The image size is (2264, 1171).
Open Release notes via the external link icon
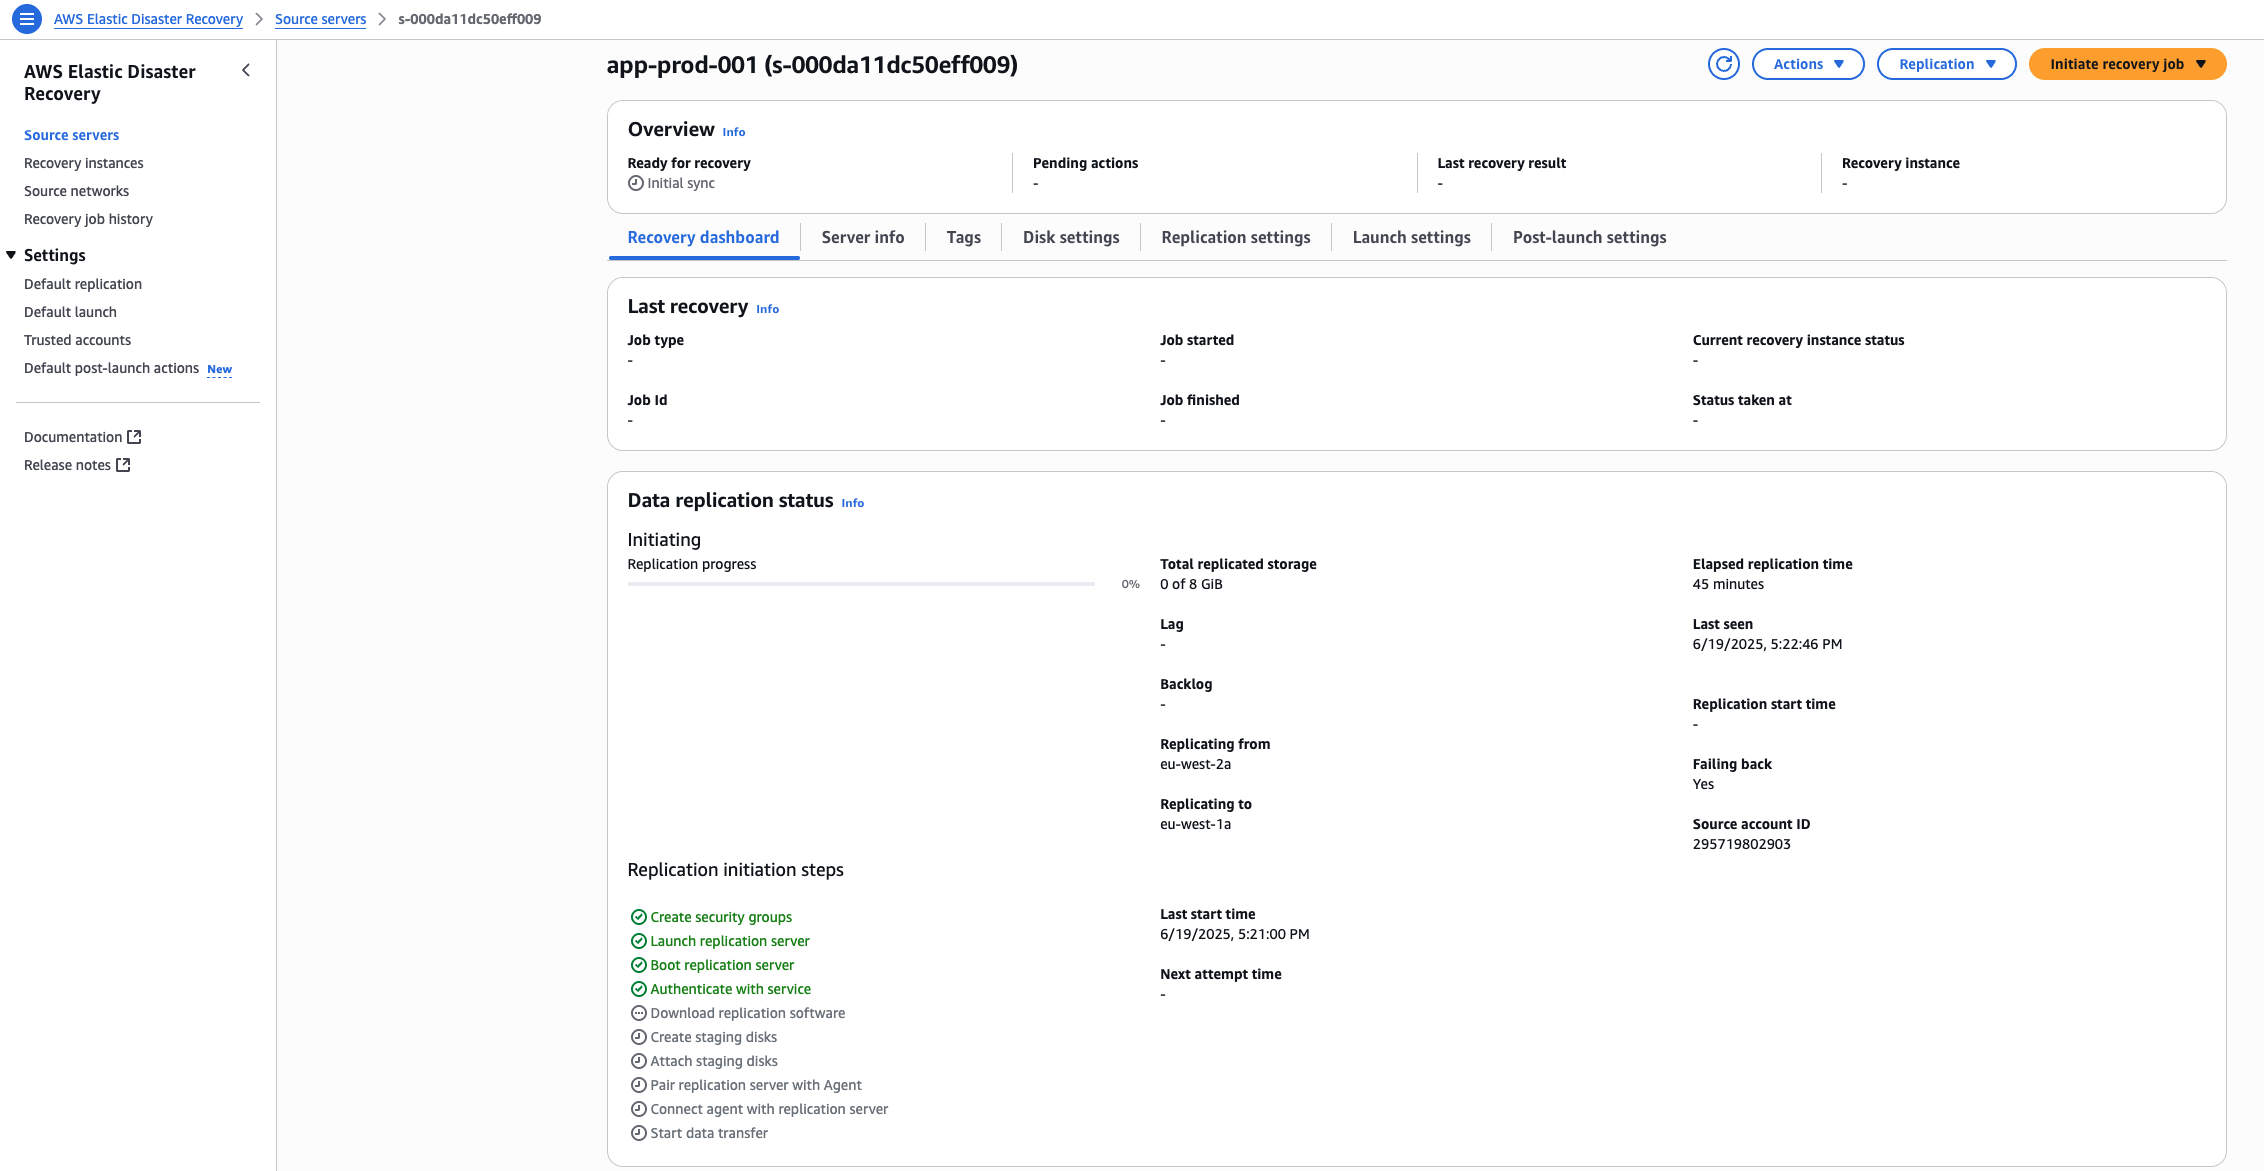pos(123,464)
